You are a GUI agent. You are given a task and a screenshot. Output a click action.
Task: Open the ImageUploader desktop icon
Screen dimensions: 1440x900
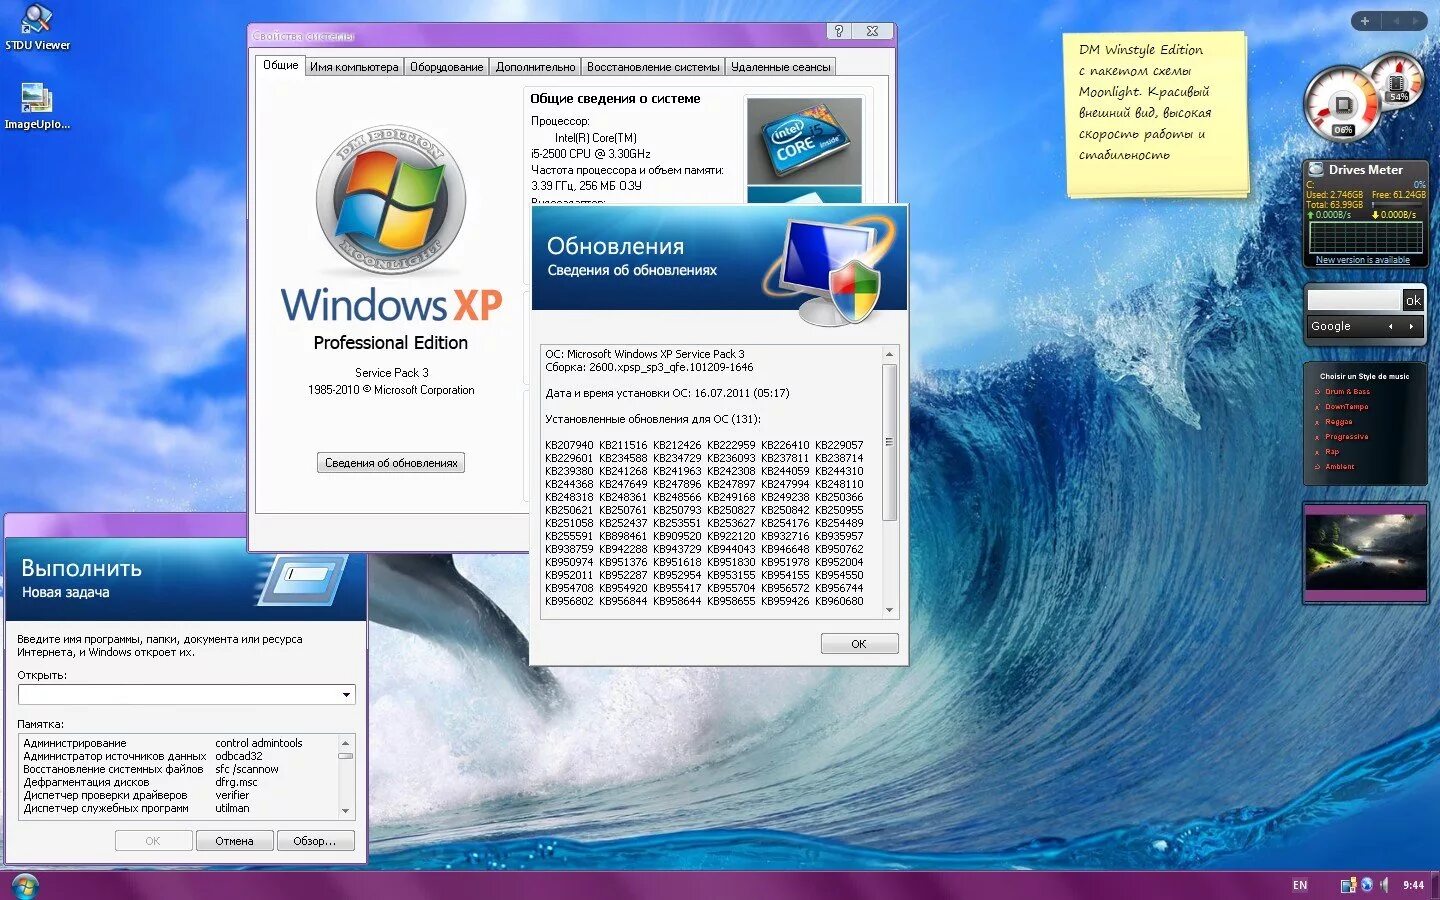(x=37, y=106)
